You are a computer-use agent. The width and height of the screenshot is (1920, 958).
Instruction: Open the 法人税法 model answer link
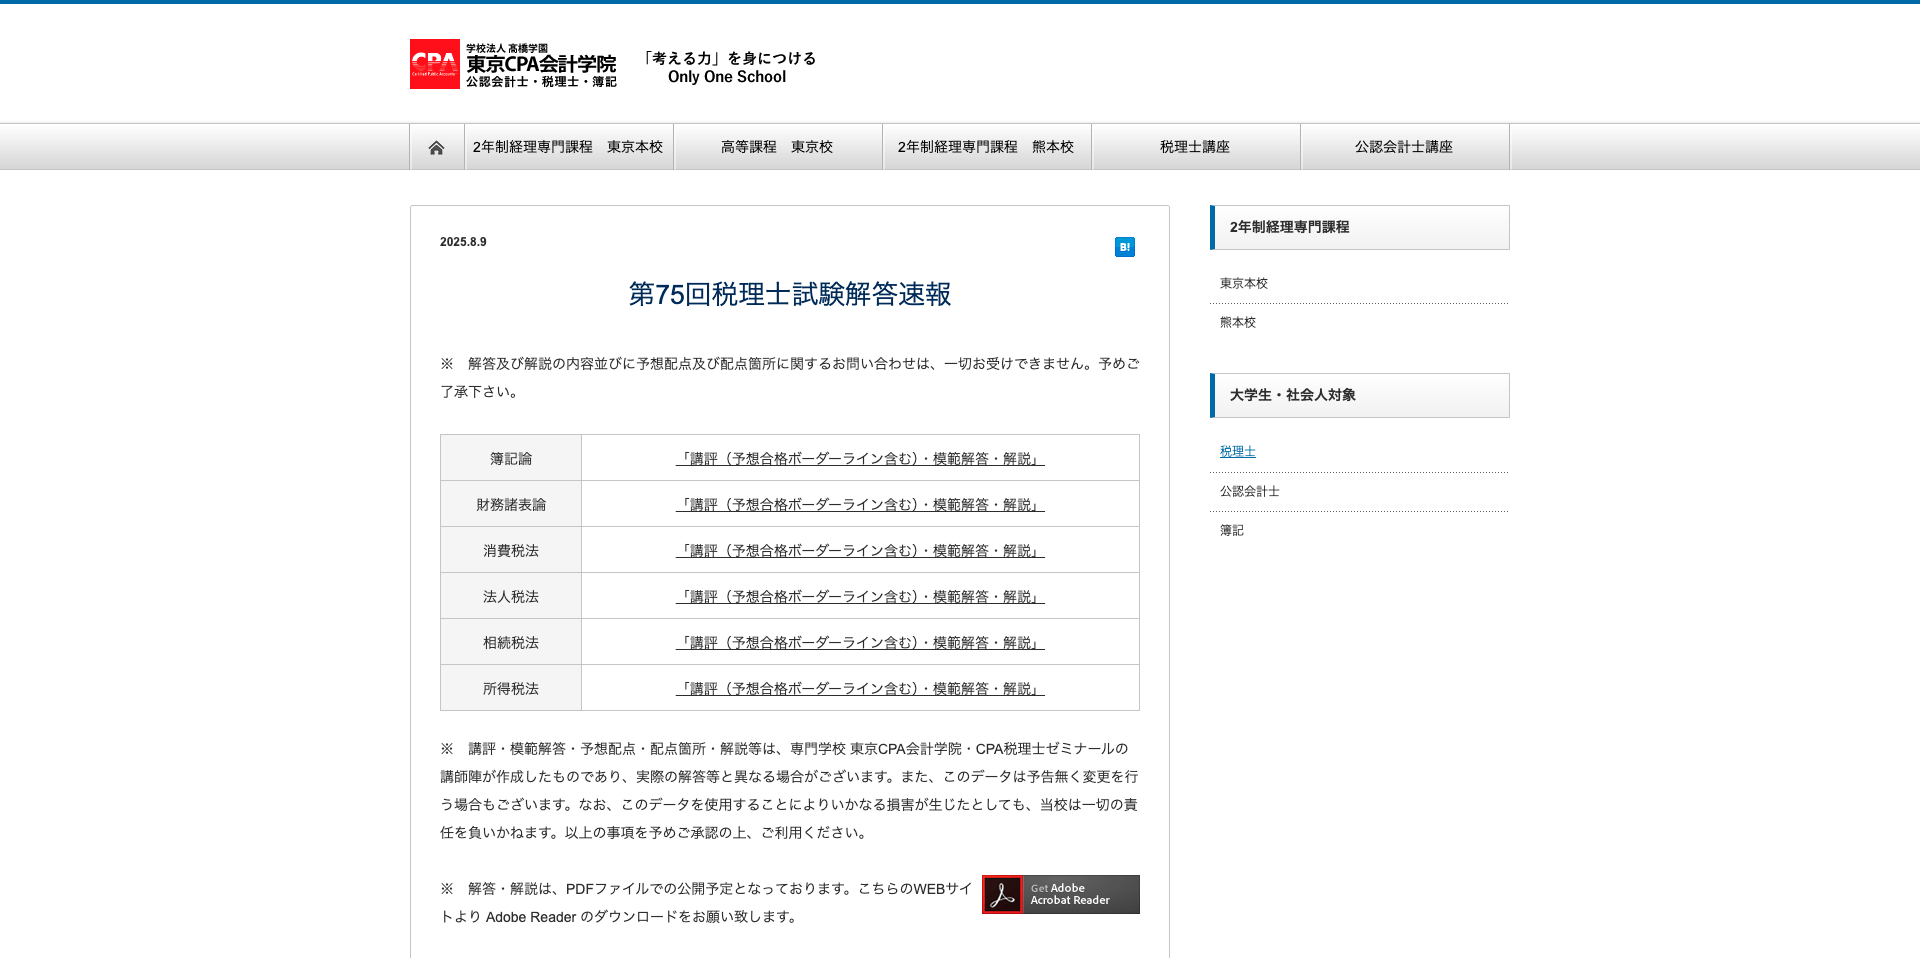tap(860, 597)
